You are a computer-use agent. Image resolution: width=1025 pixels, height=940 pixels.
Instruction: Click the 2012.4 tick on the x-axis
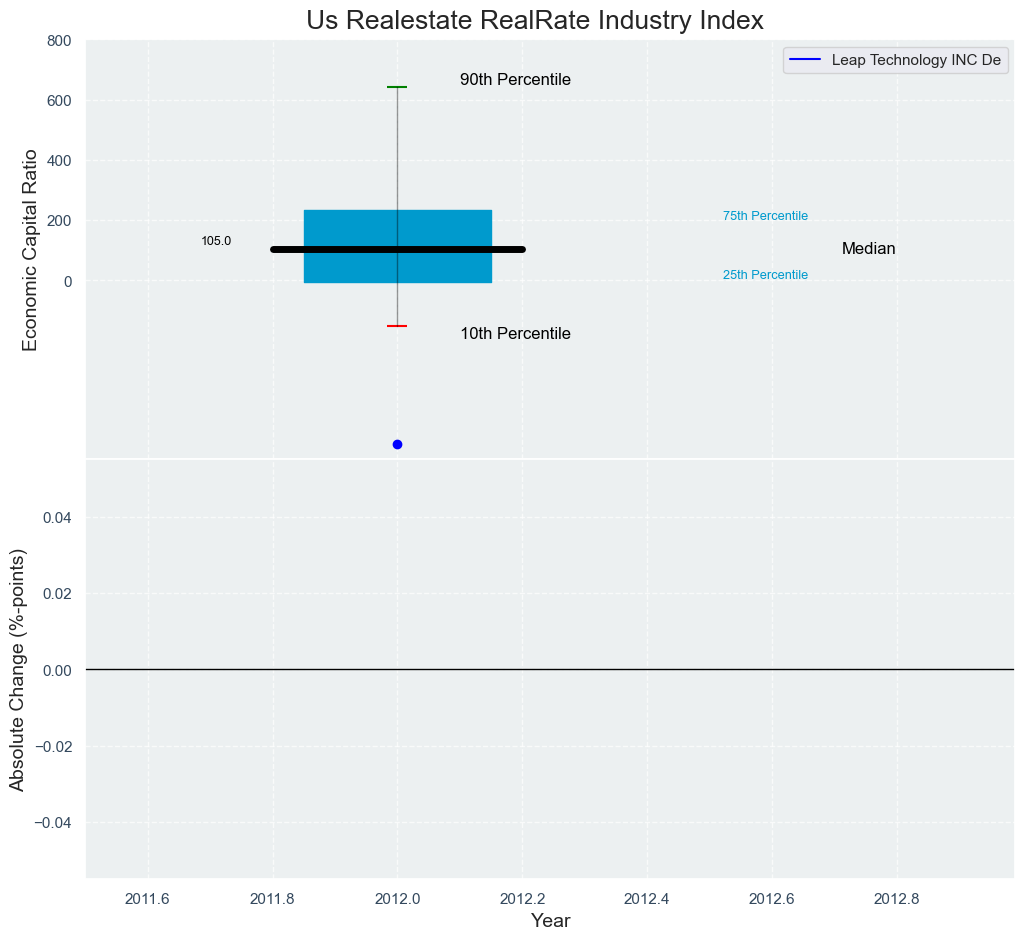(x=647, y=898)
